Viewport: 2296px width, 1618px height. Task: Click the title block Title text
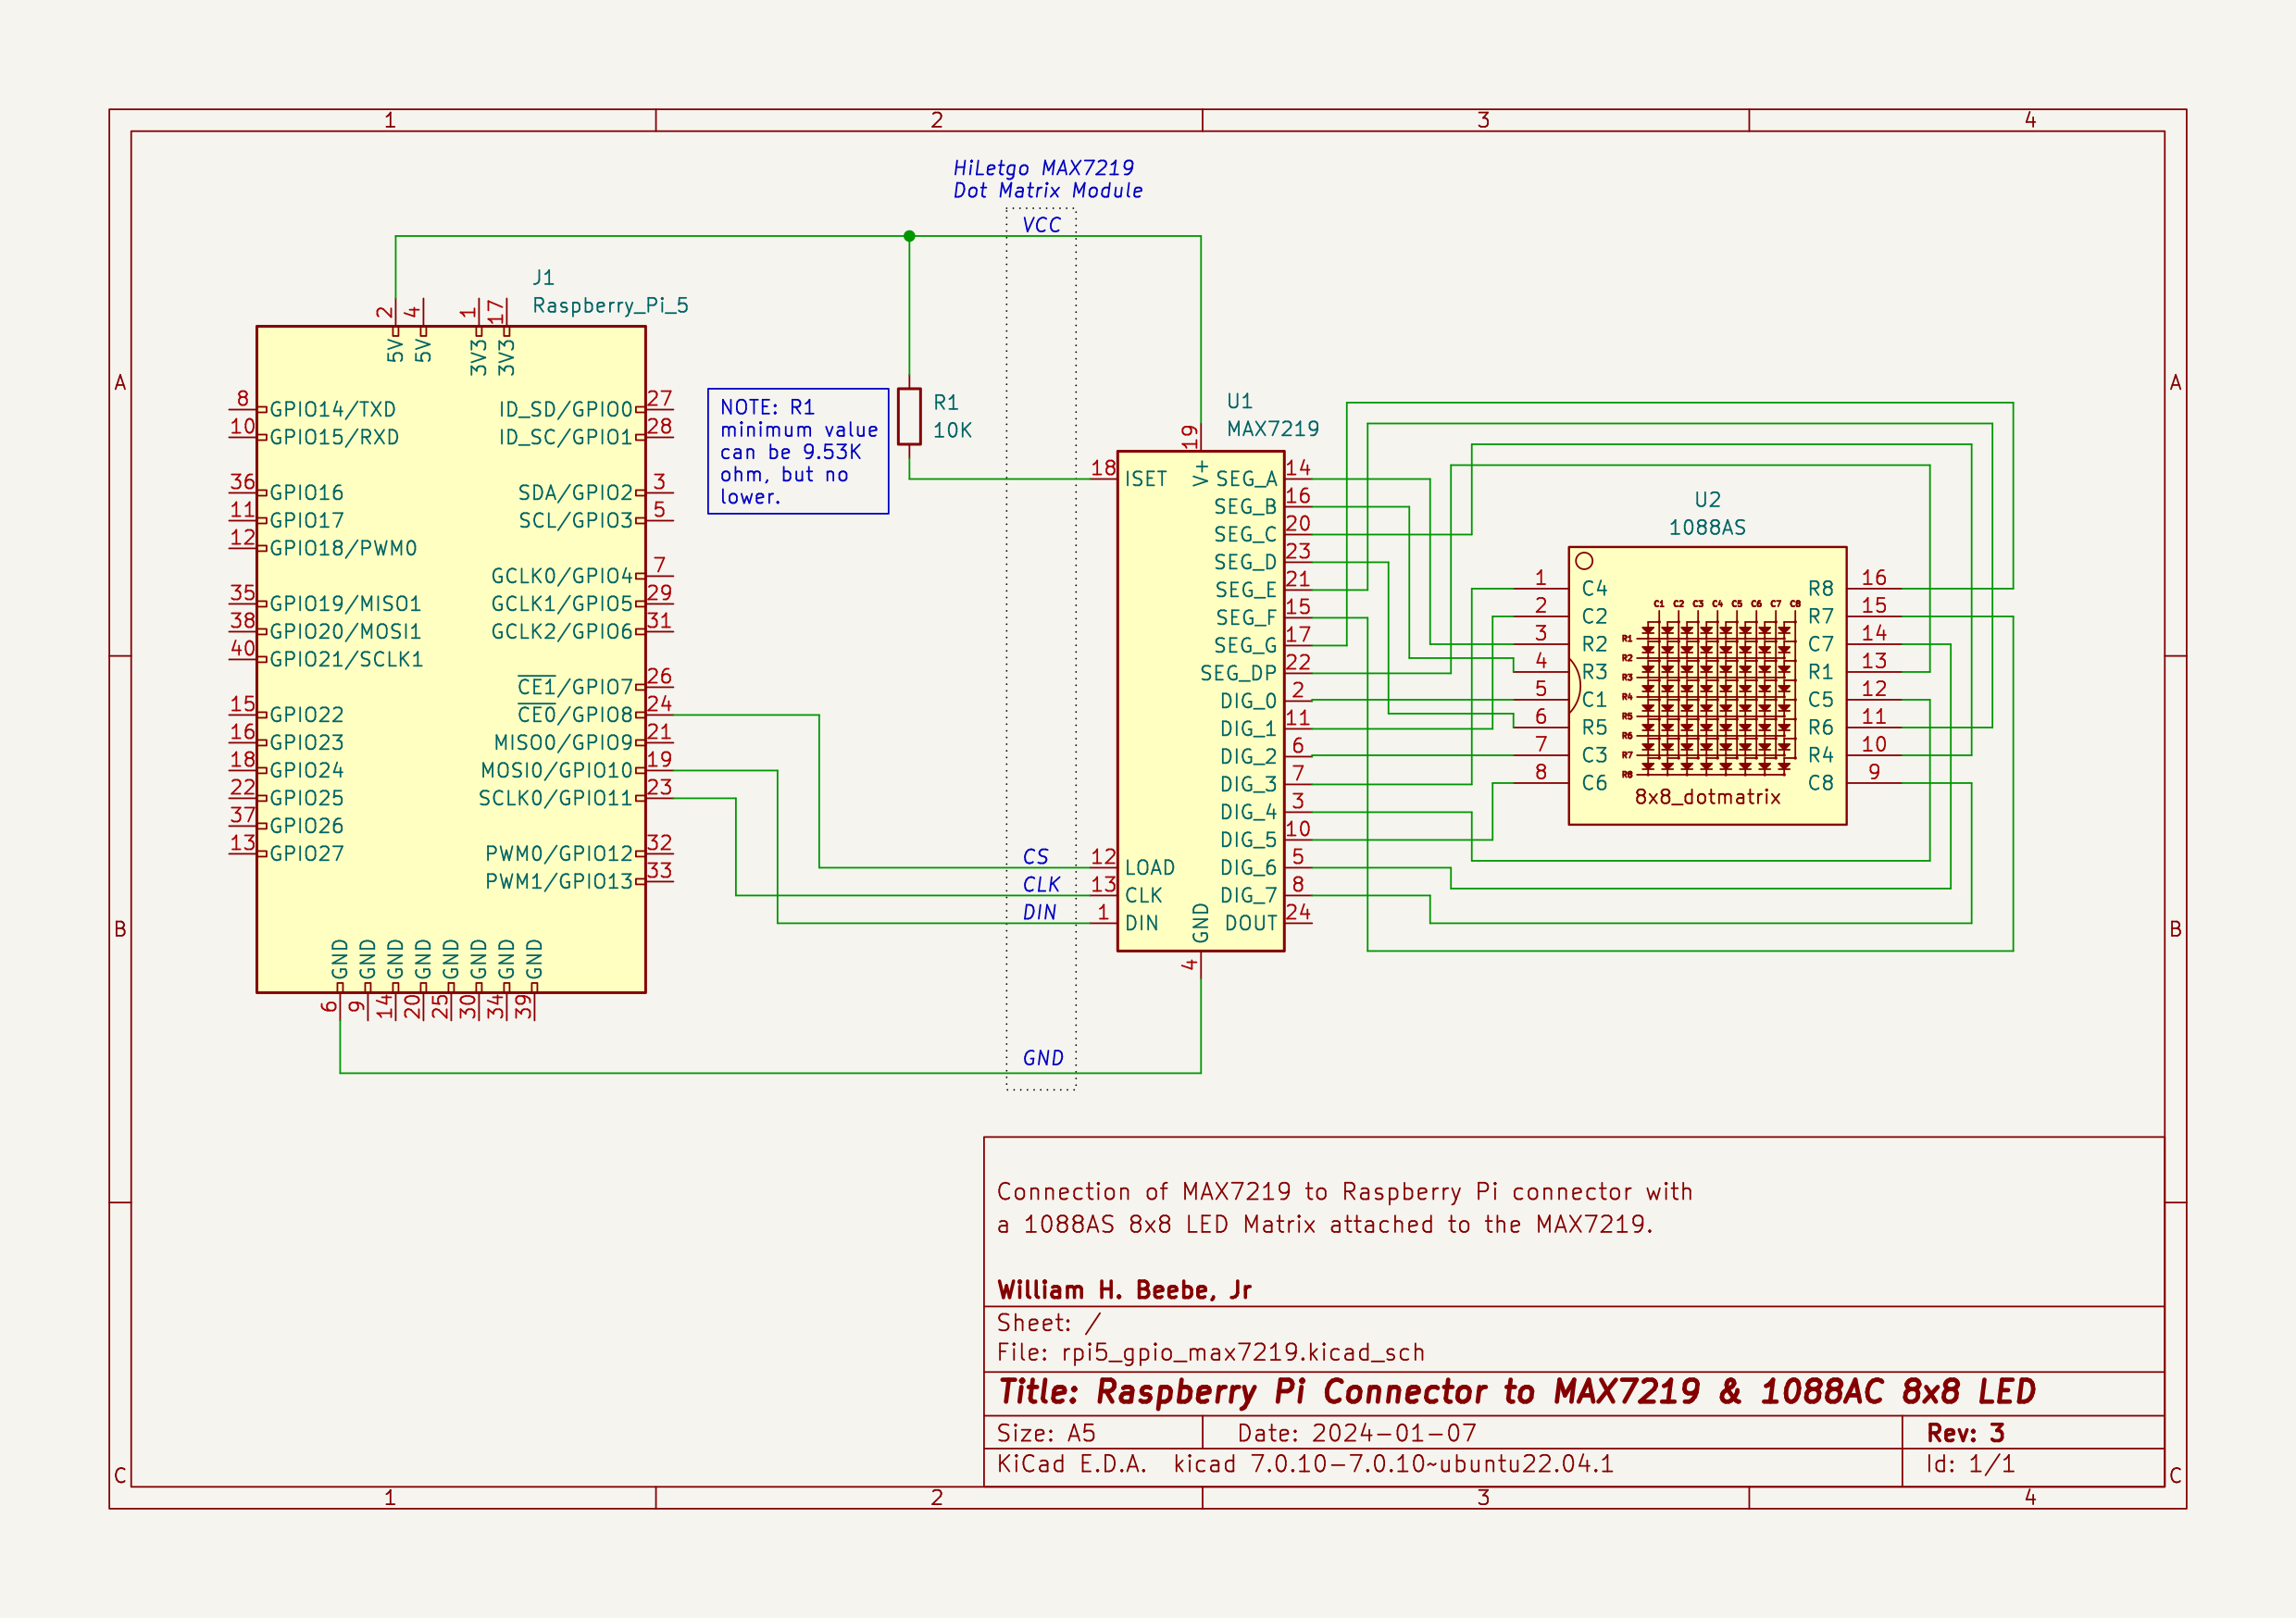[1517, 1391]
